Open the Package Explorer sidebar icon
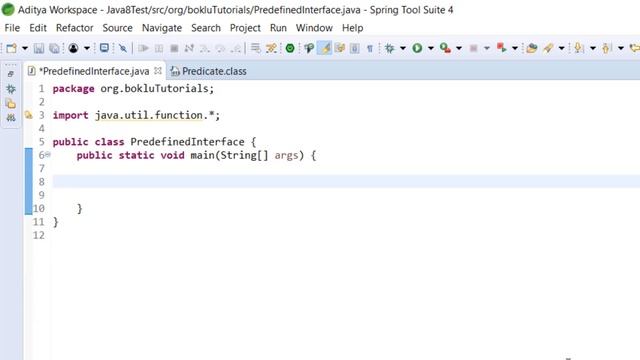 [x=11, y=104]
